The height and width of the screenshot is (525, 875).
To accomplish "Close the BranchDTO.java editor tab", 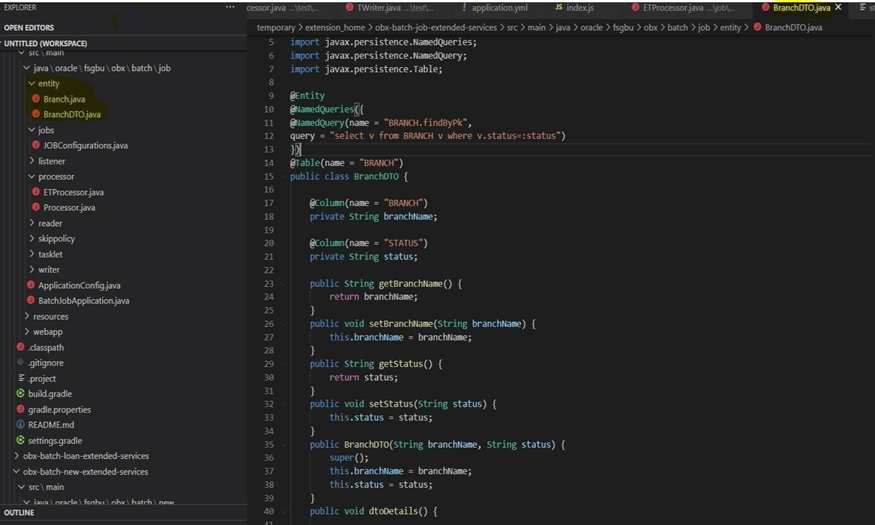I will [x=838, y=7].
